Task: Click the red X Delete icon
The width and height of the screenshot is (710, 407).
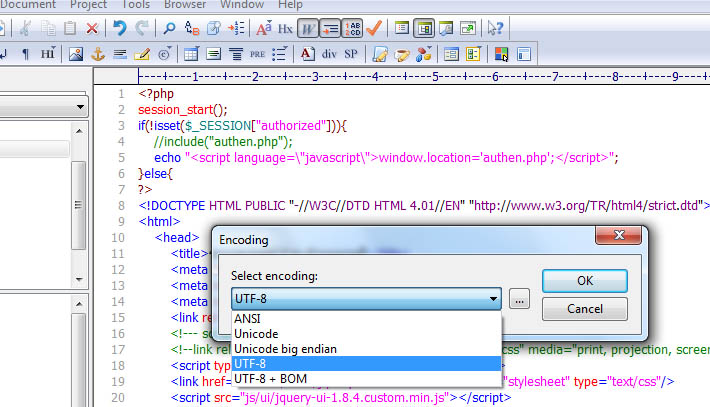Action: click(x=92, y=29)
